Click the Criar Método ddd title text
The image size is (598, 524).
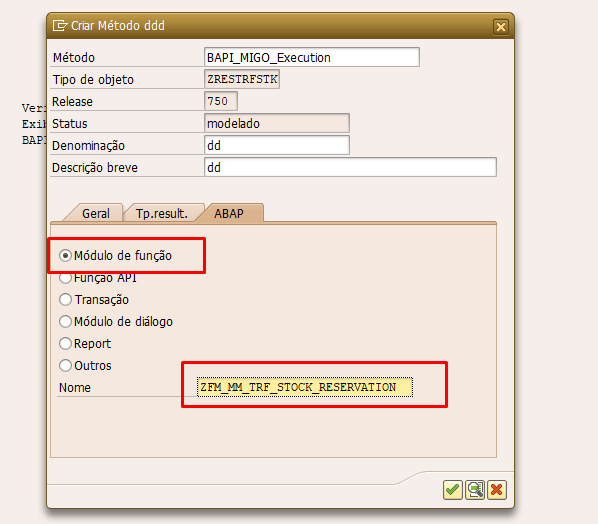click(118, 26)
